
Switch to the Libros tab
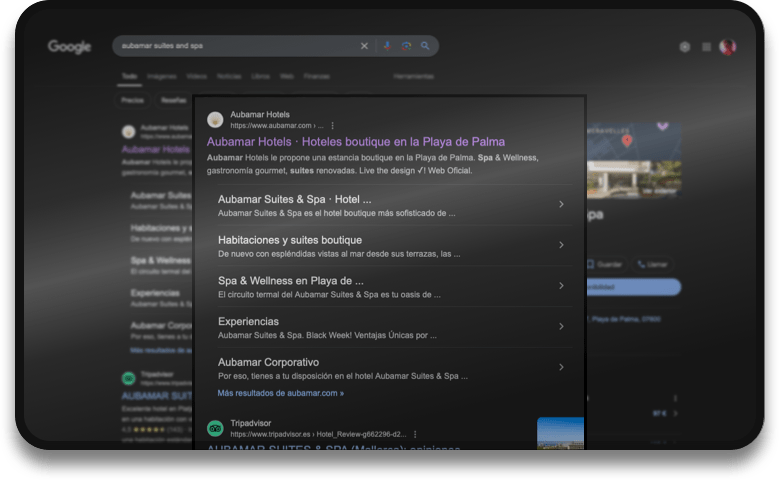click(260, 76)
